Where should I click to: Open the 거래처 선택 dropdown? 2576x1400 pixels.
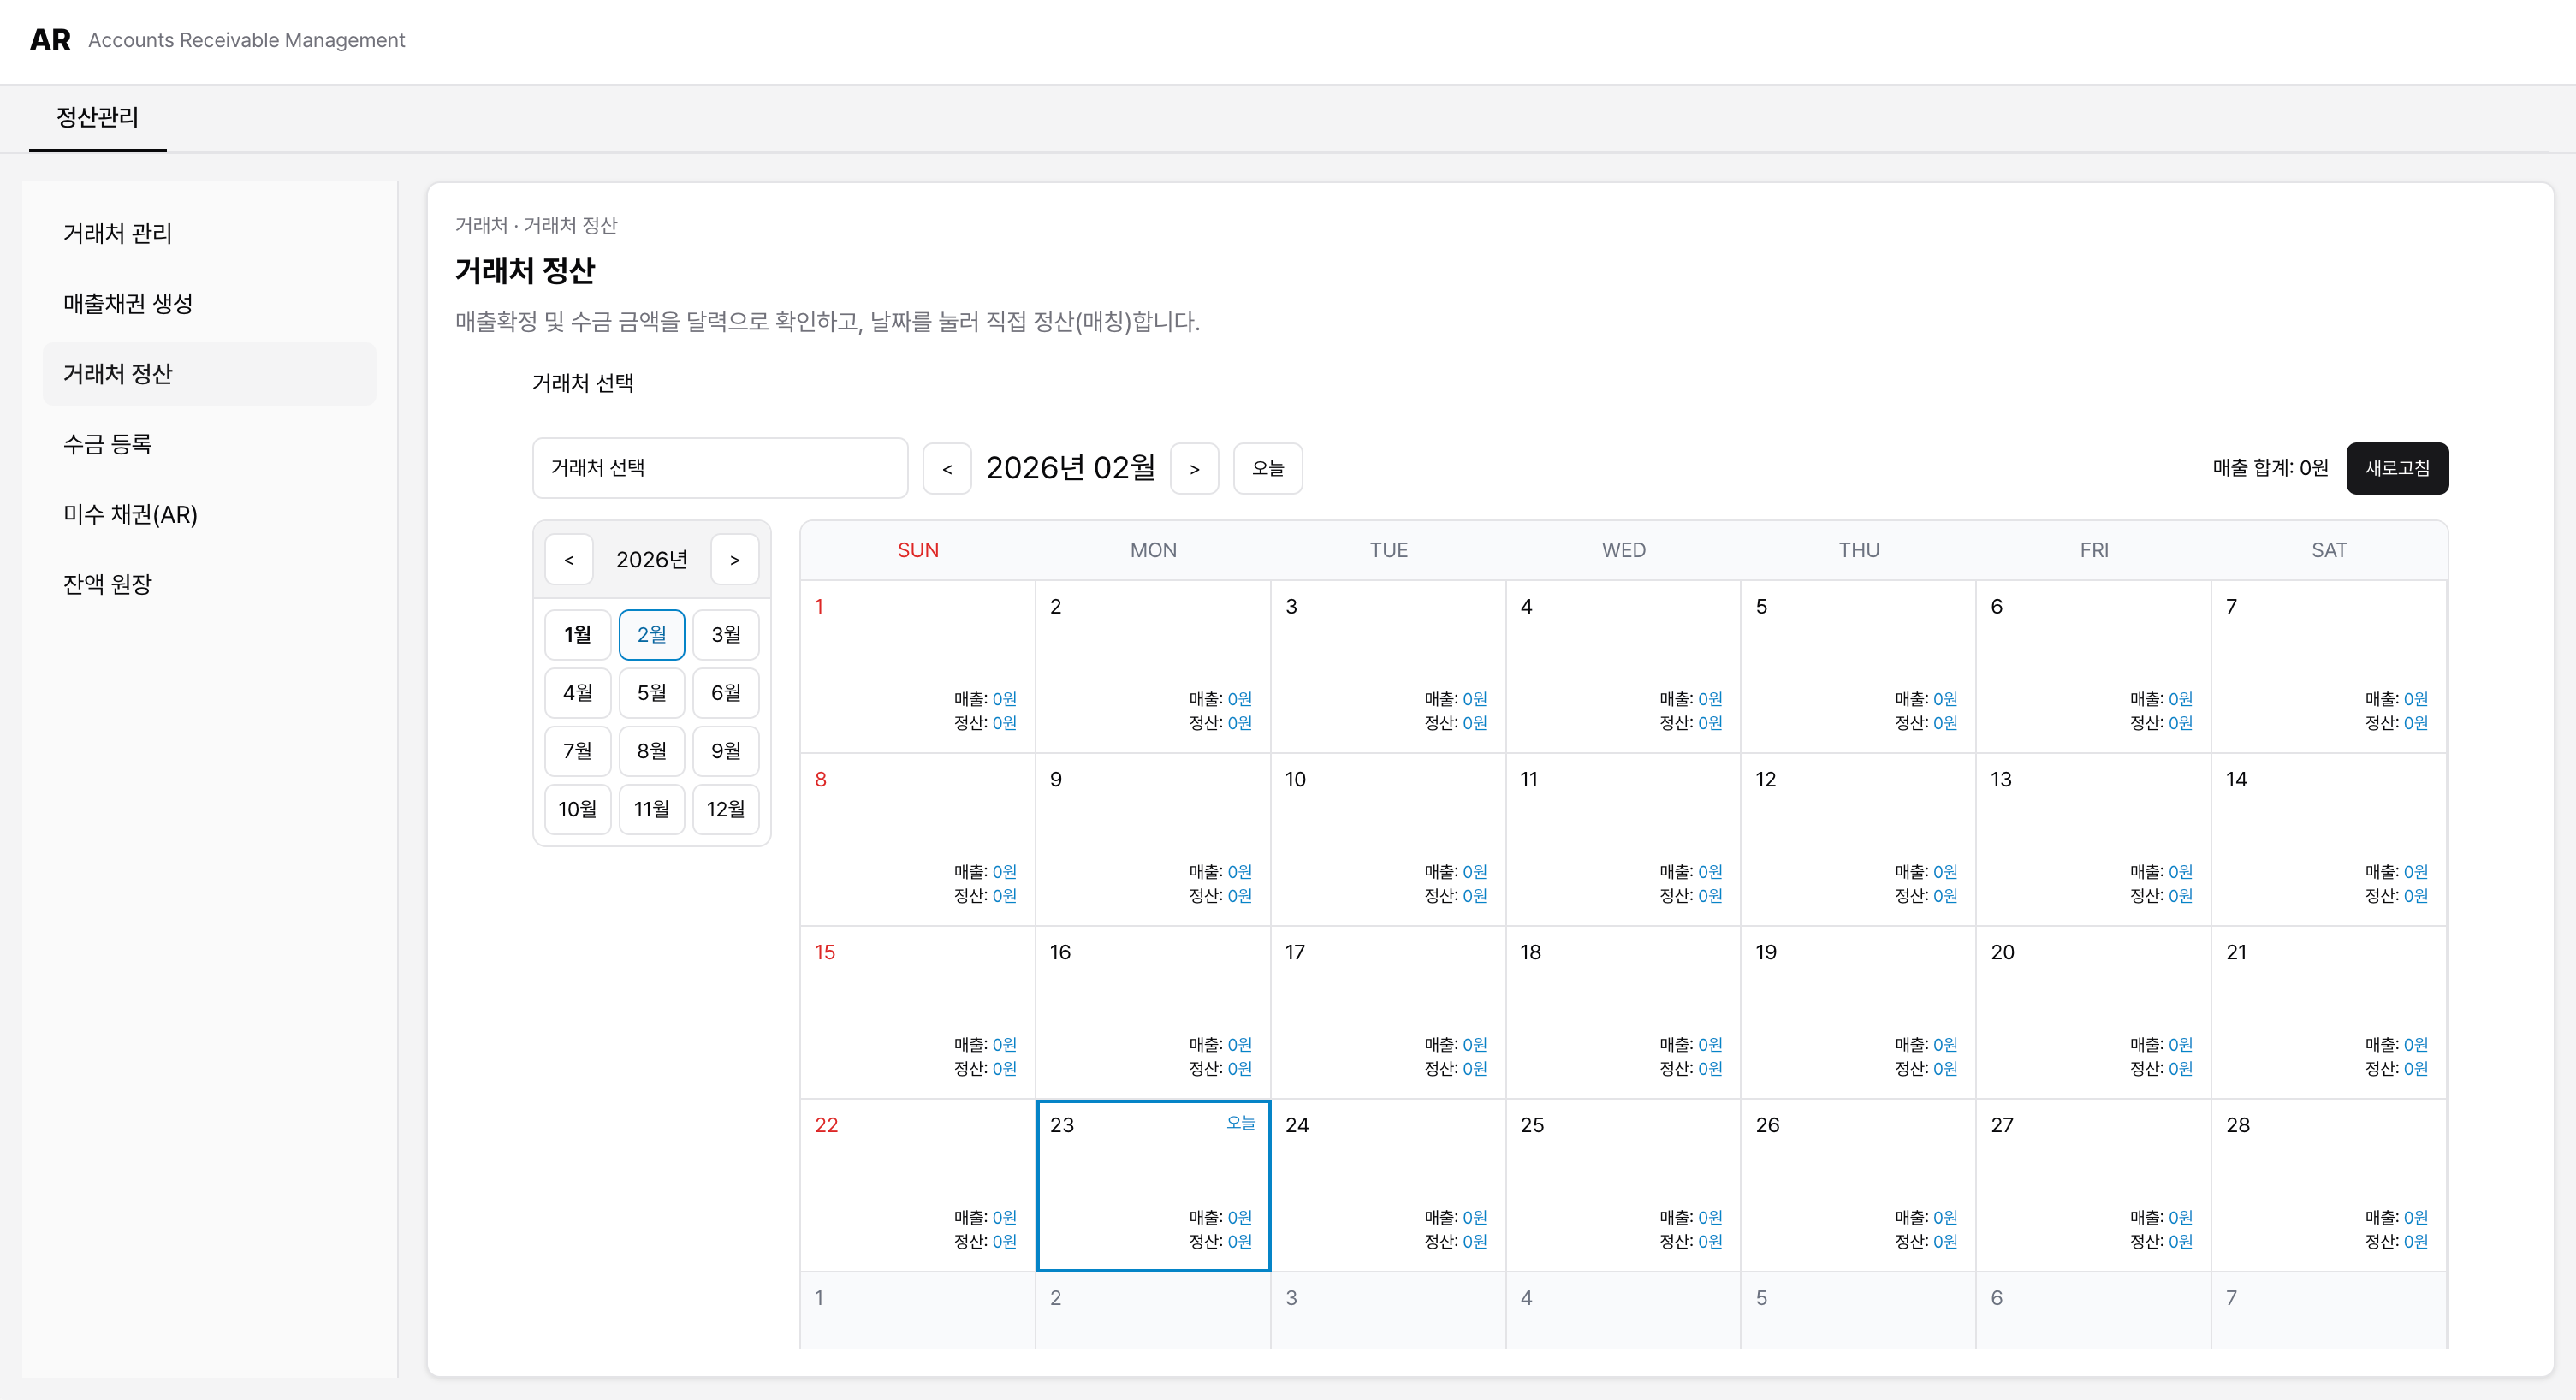click(719, 468)
